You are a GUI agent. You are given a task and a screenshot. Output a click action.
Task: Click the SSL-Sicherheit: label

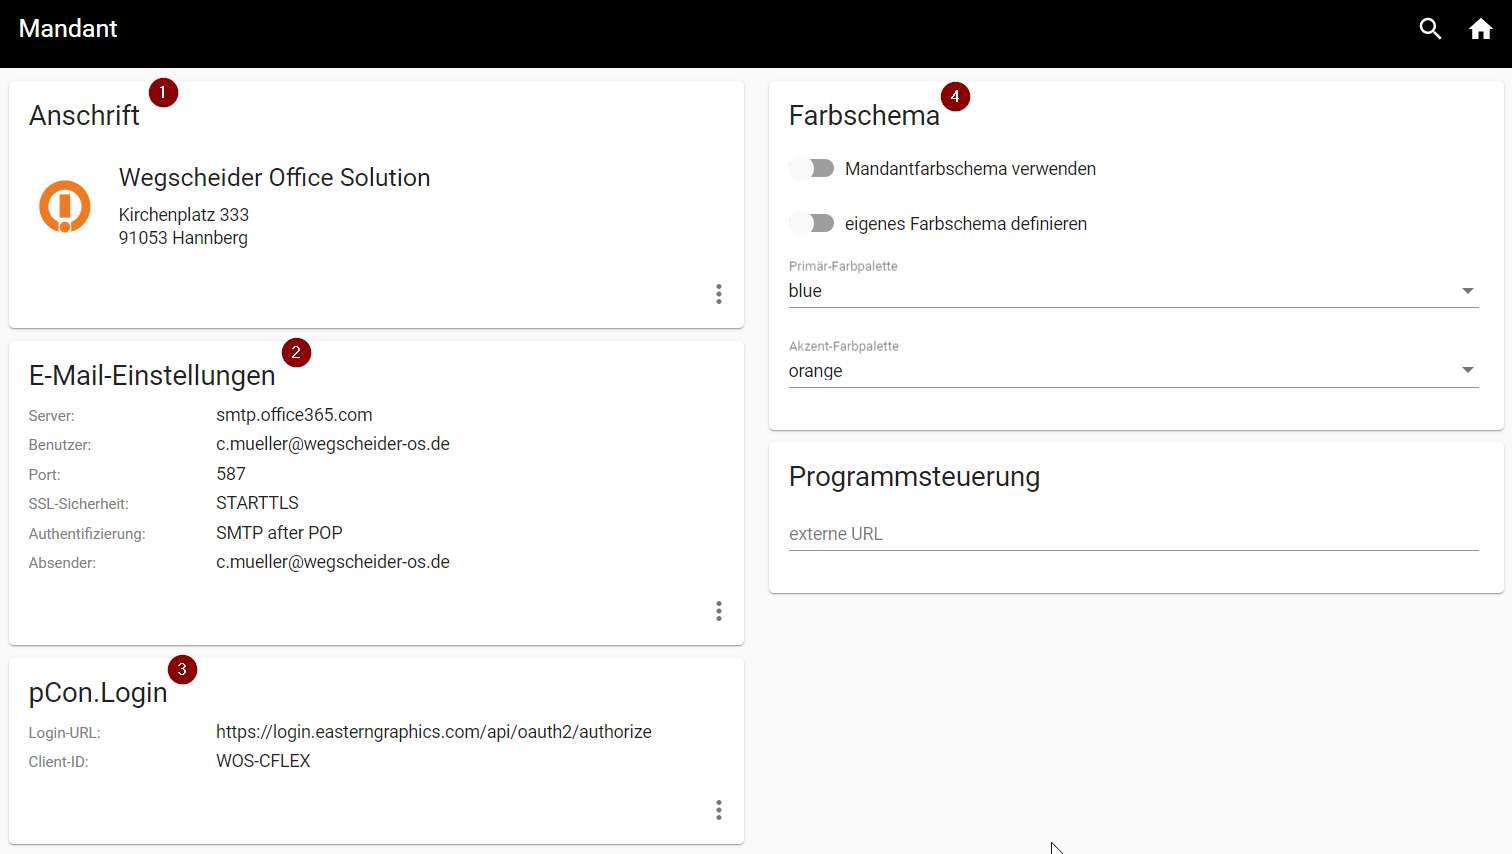click(79, 504)
